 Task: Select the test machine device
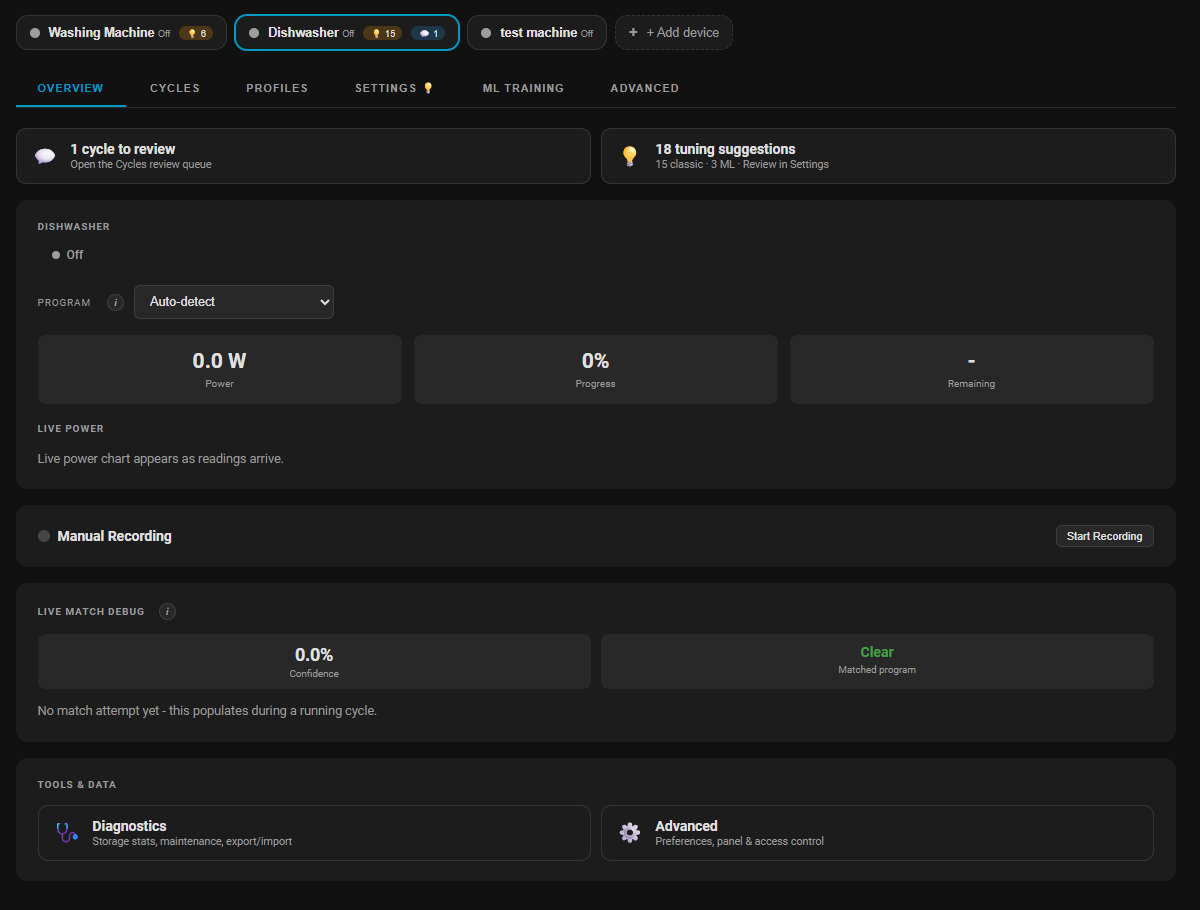pos(537,32)
